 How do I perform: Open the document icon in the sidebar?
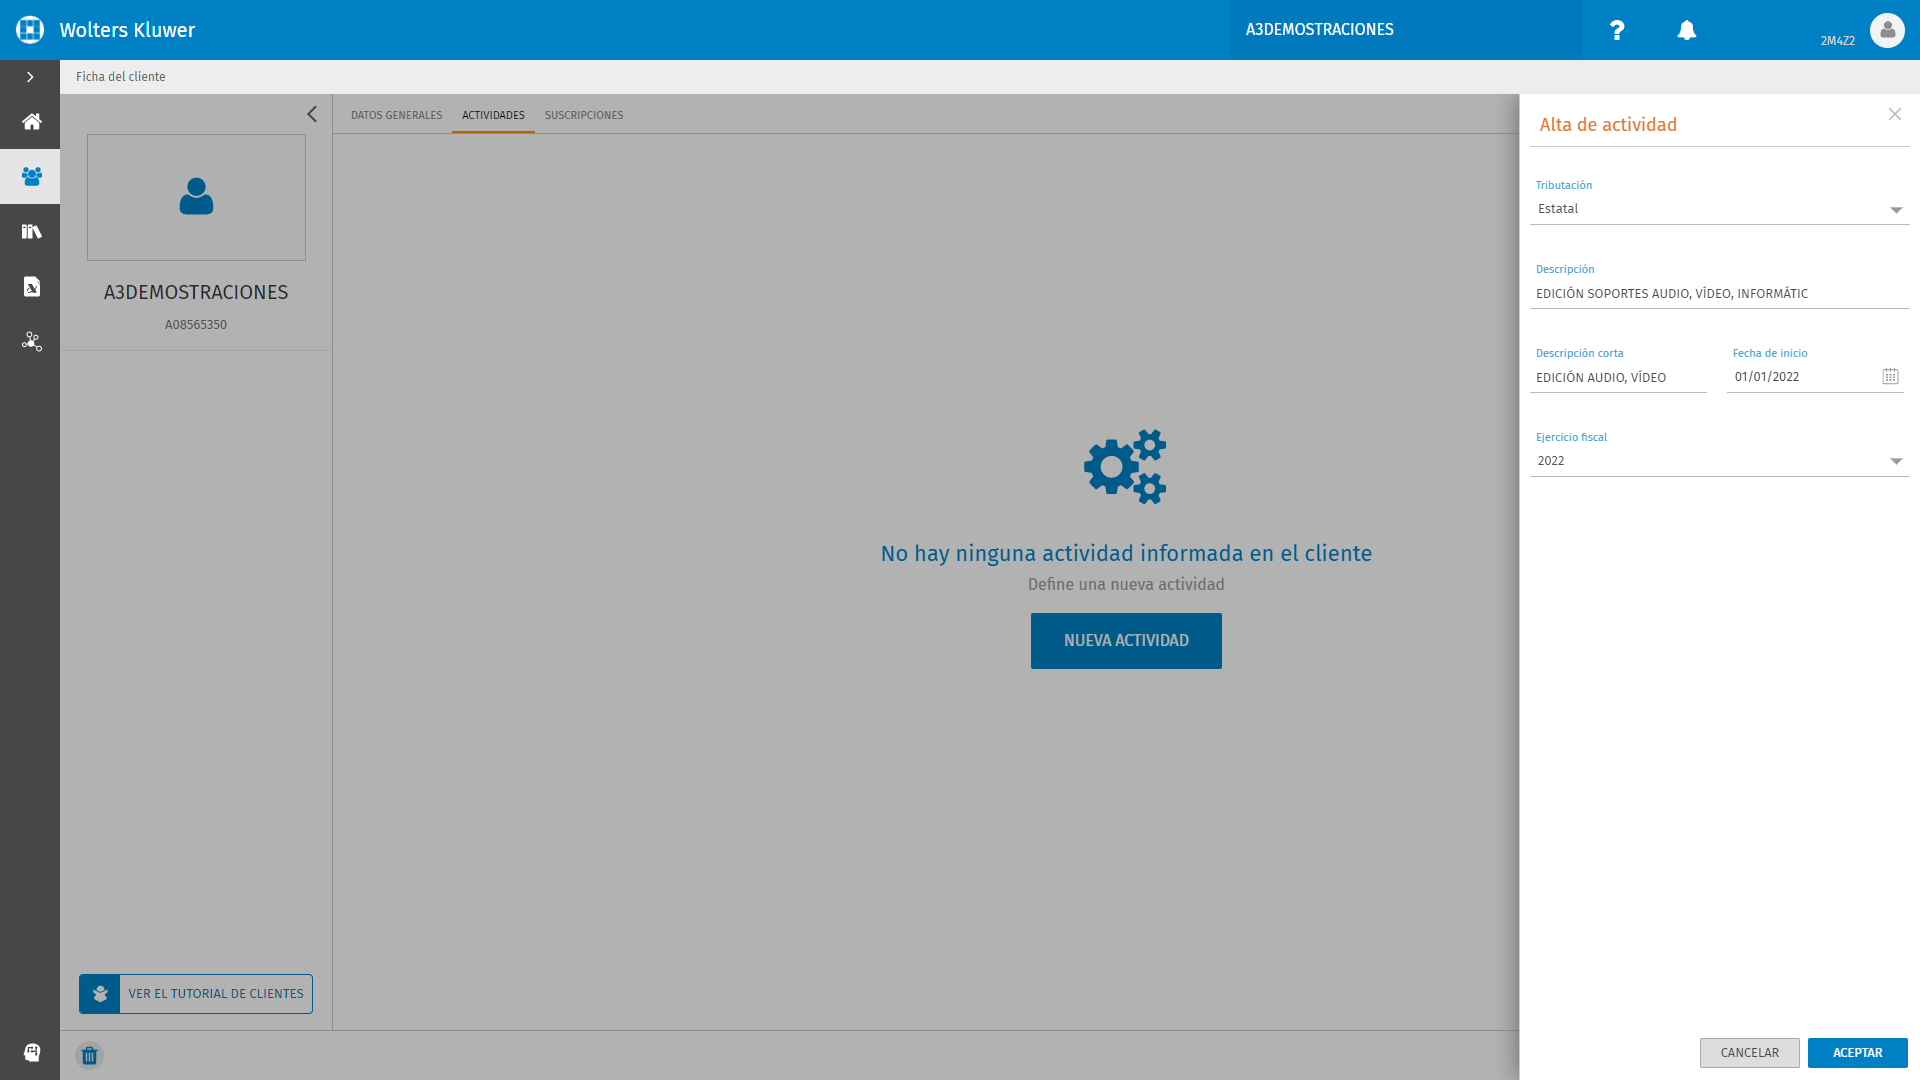click(x=31, y=286)
